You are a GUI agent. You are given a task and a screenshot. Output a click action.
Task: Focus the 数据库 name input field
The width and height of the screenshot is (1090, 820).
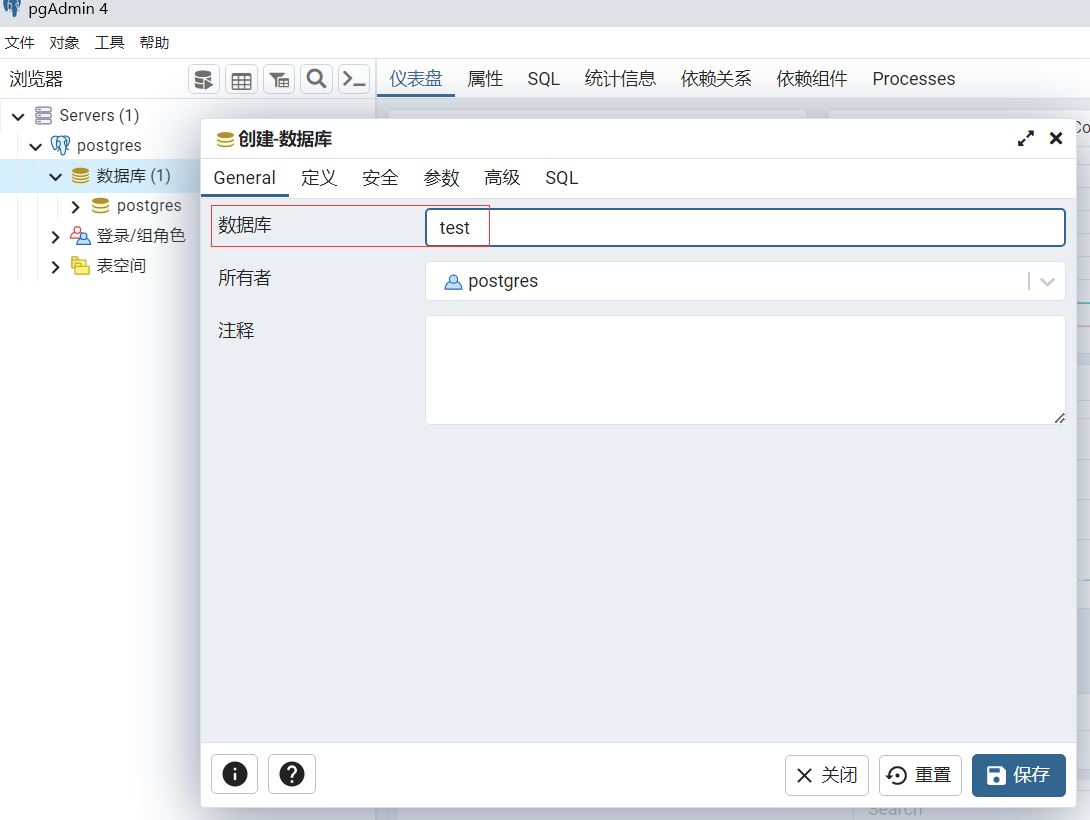tap(745, 227)
